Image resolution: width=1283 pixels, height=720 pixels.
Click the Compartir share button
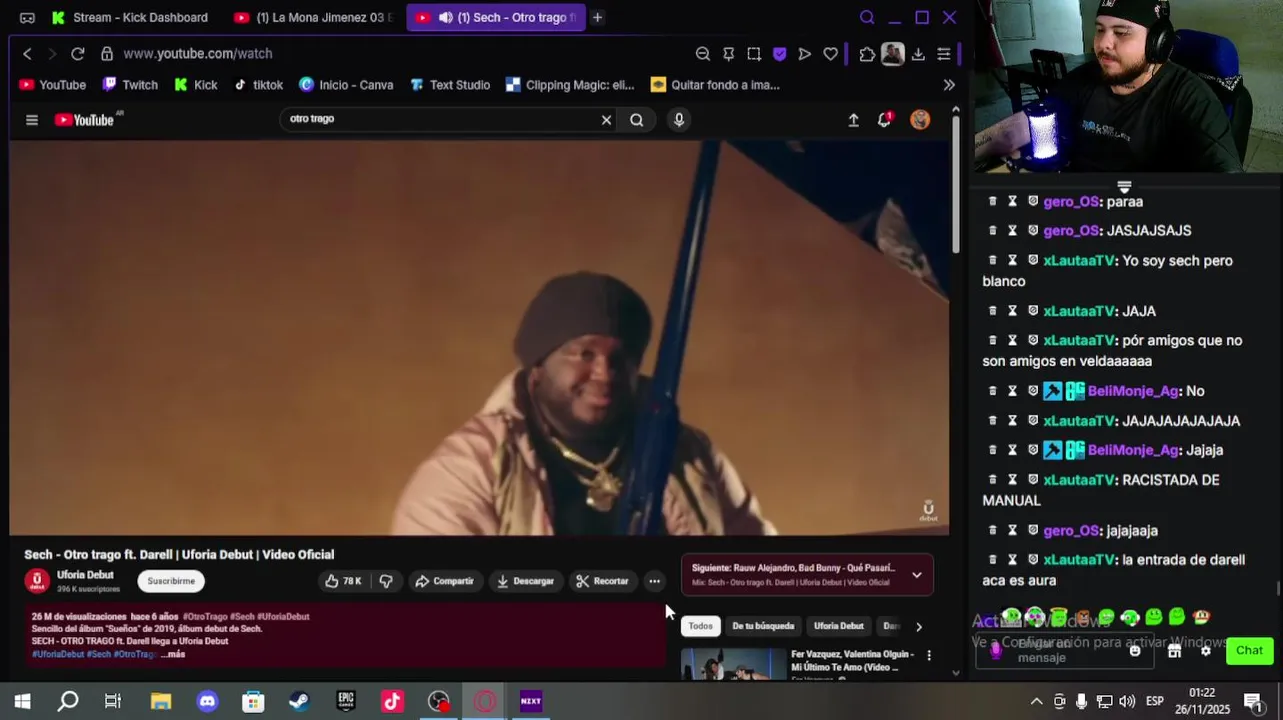444,581
